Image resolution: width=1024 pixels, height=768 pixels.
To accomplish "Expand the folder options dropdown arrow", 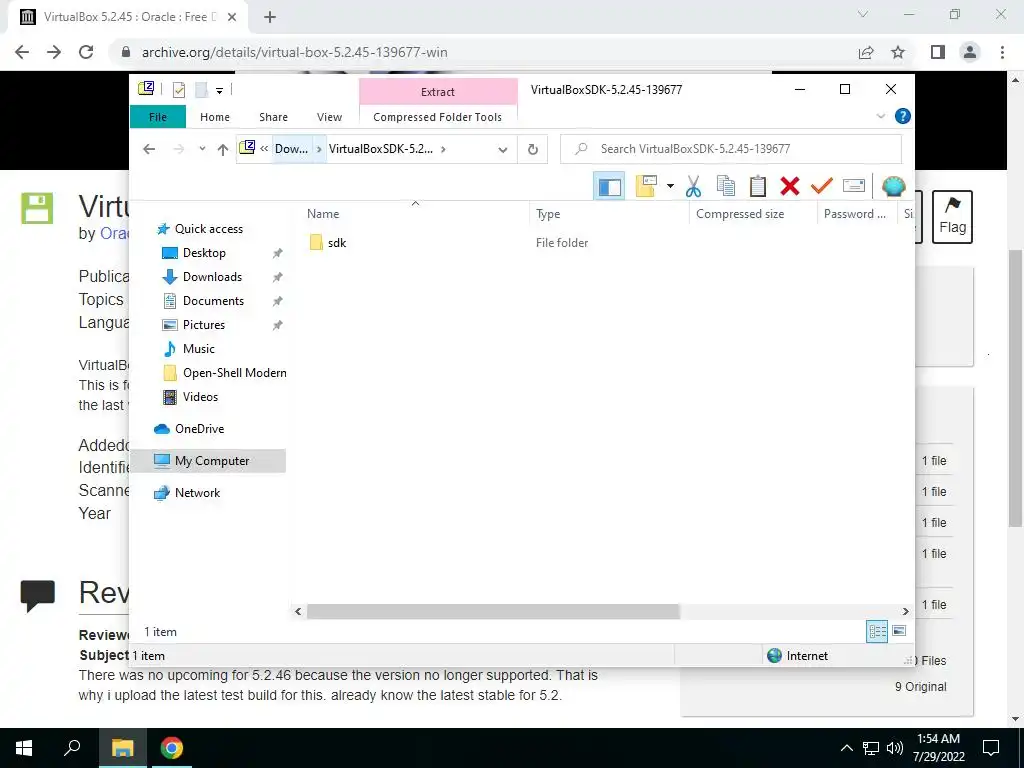I will tap(670, 186).
